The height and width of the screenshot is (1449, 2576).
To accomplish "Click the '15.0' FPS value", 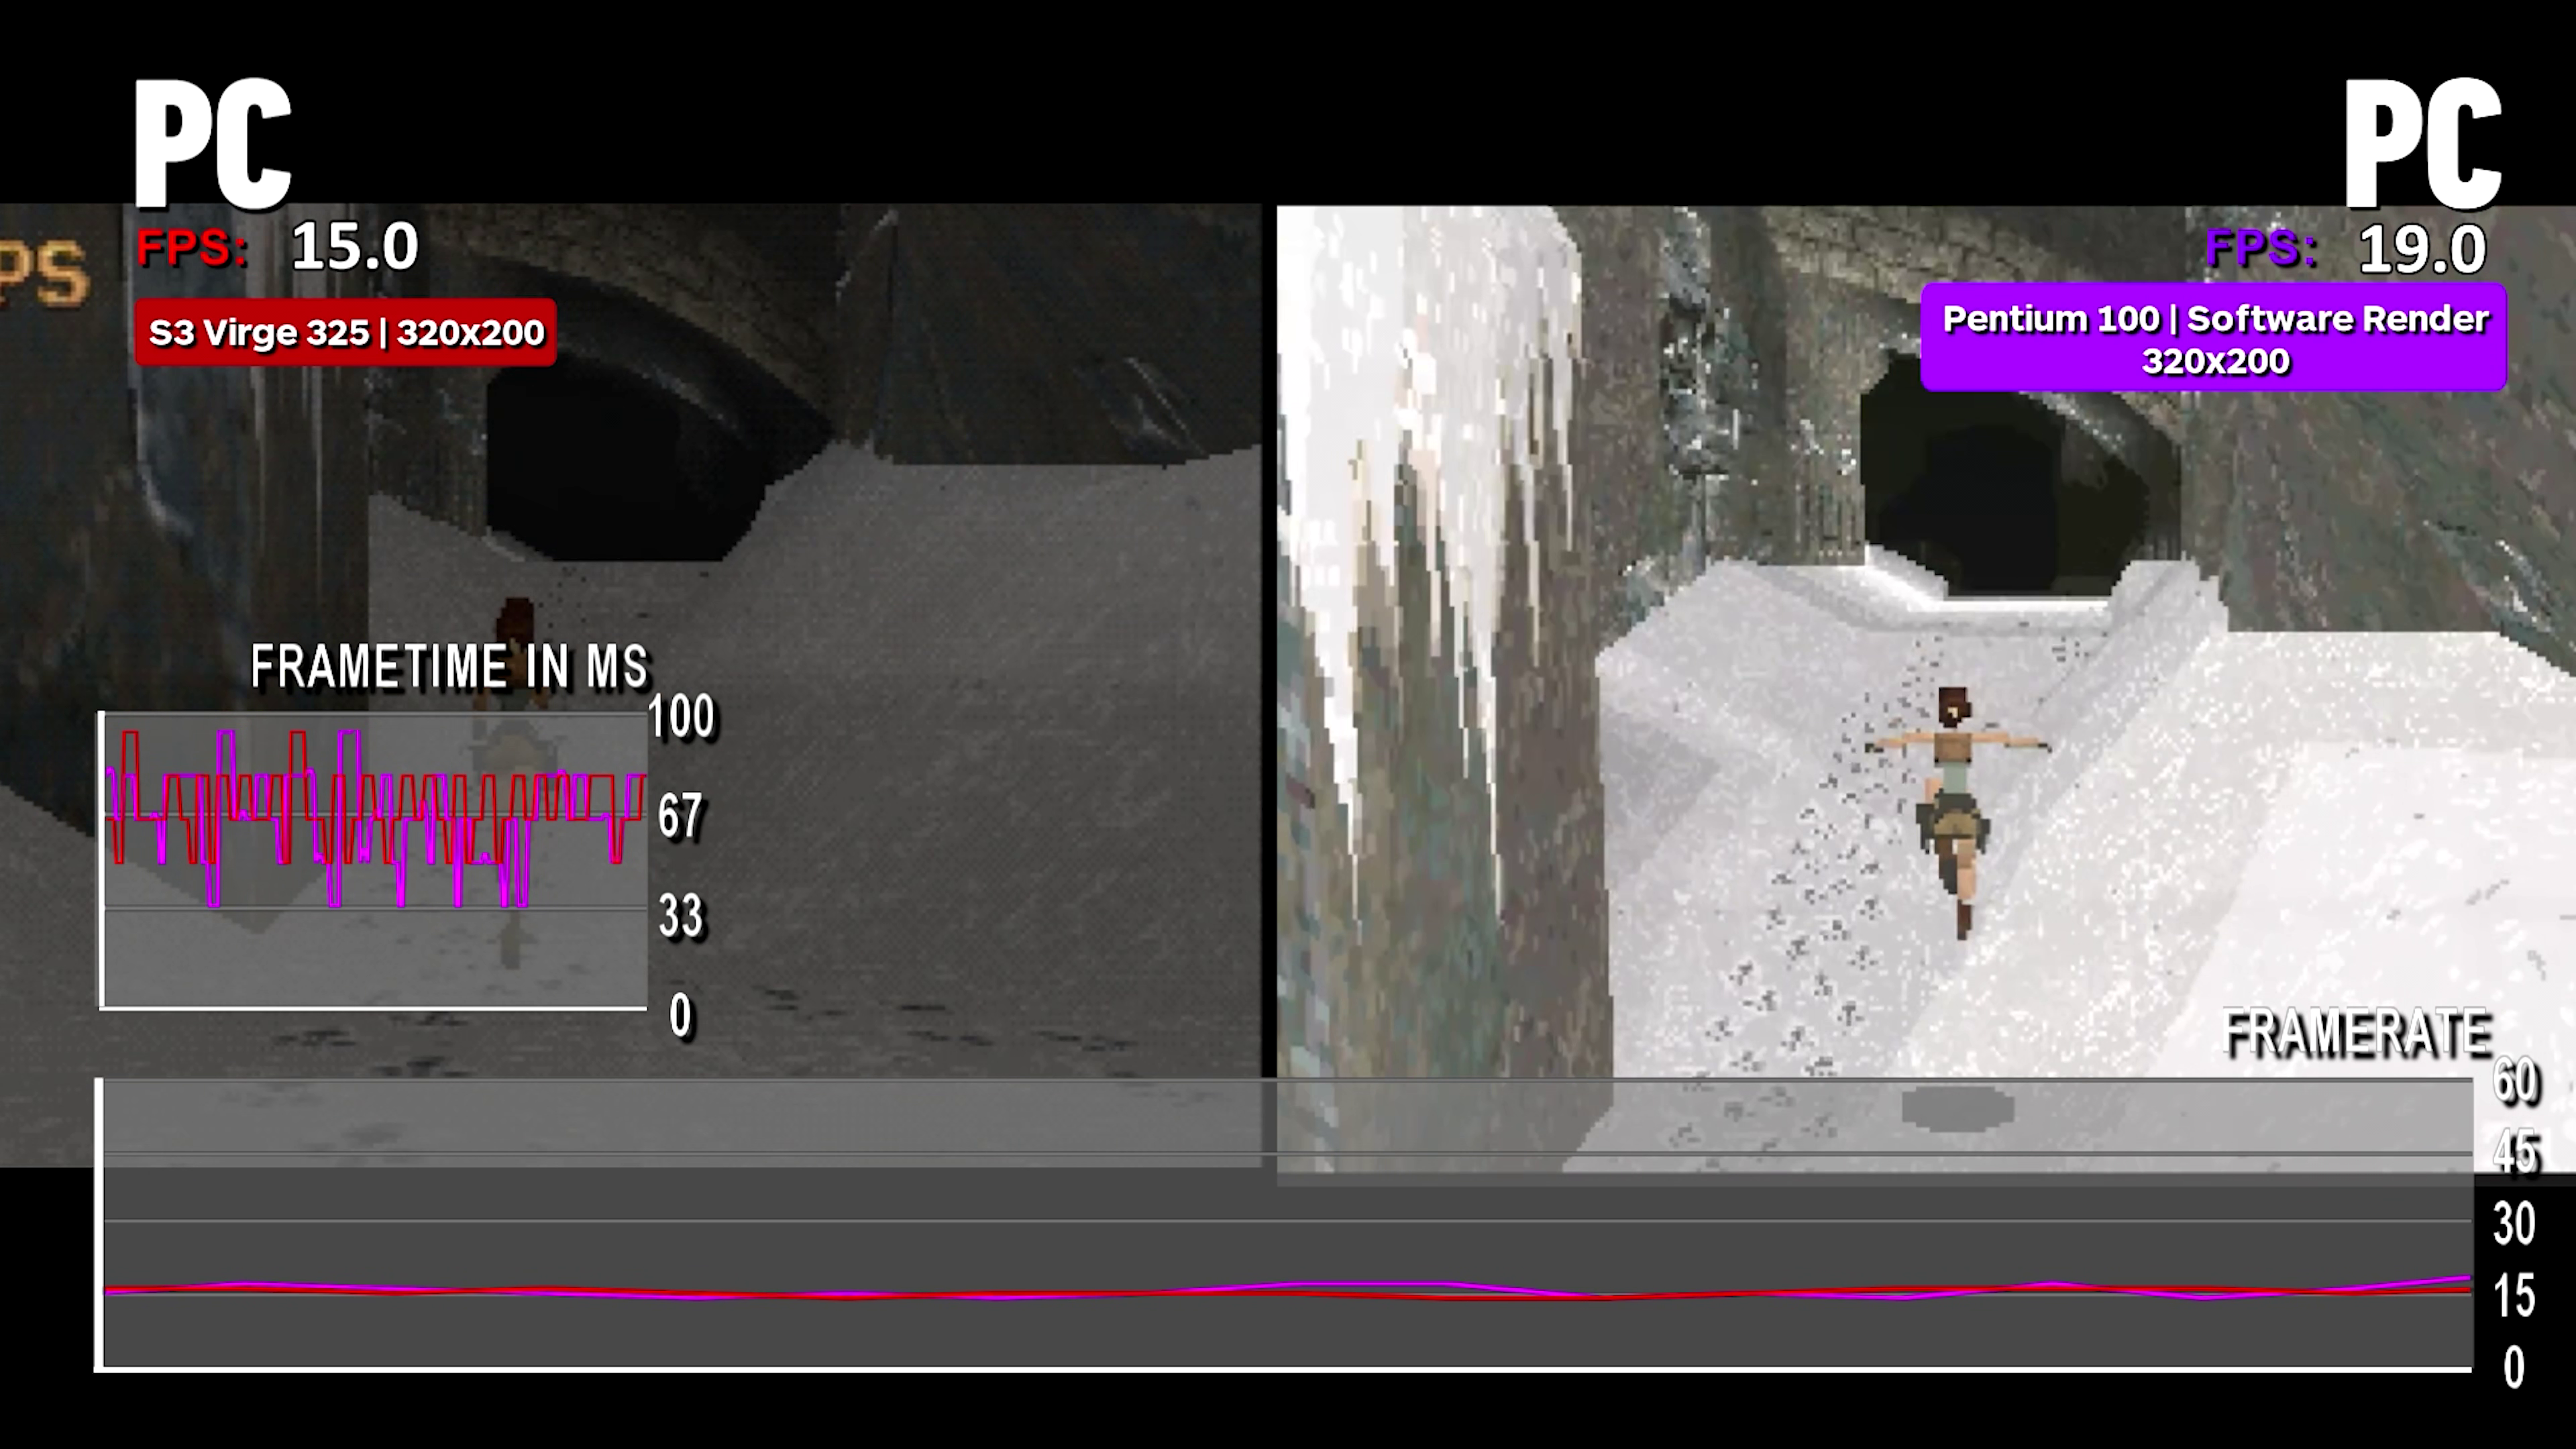I will [354, 246].
